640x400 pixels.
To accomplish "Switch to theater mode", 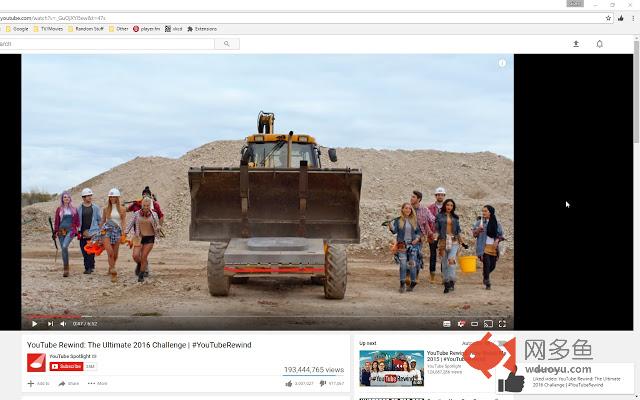I will pyautogui.click(x=474, y=324).
